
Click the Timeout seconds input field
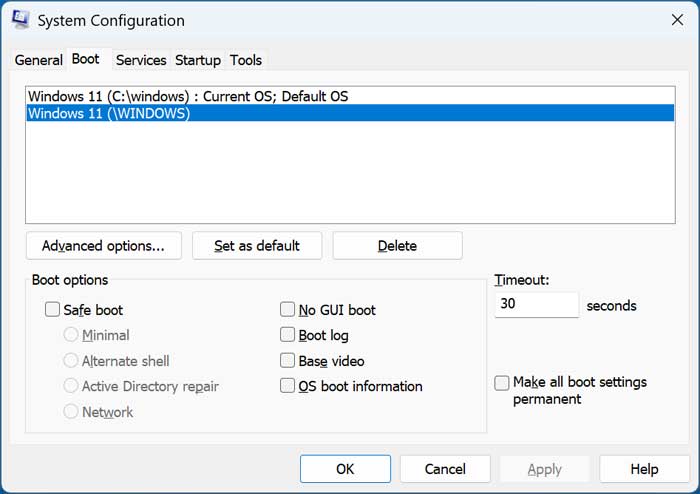tap(537, 304)
